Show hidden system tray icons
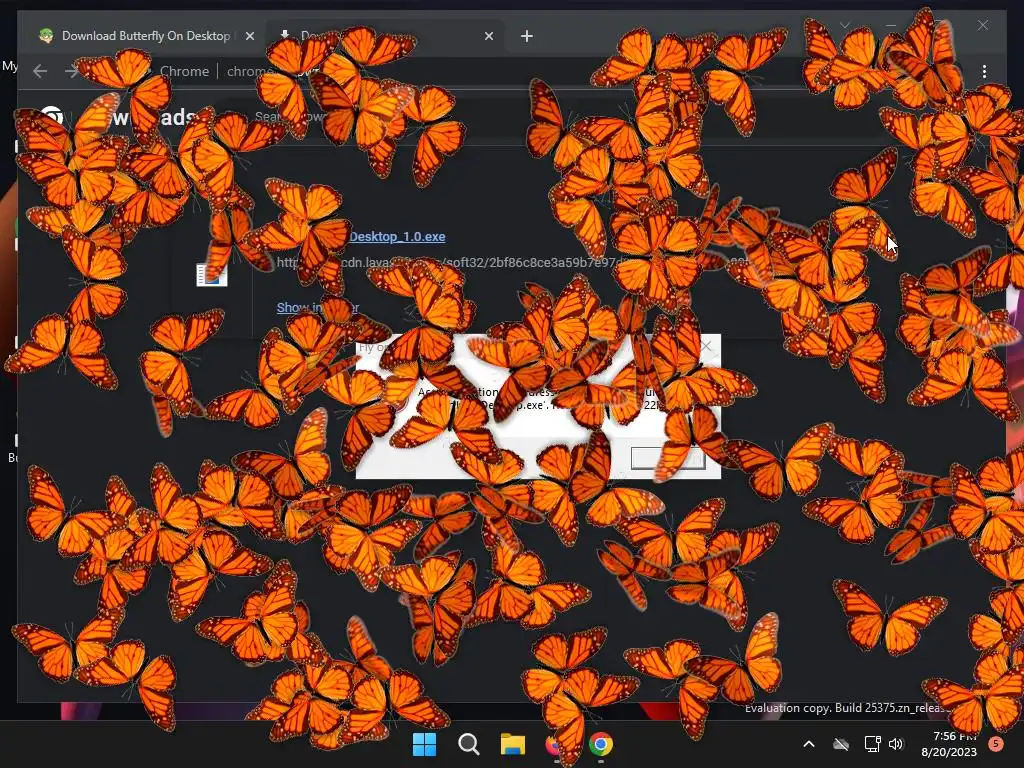This screenshot has width=1024, height=768. 808,744
